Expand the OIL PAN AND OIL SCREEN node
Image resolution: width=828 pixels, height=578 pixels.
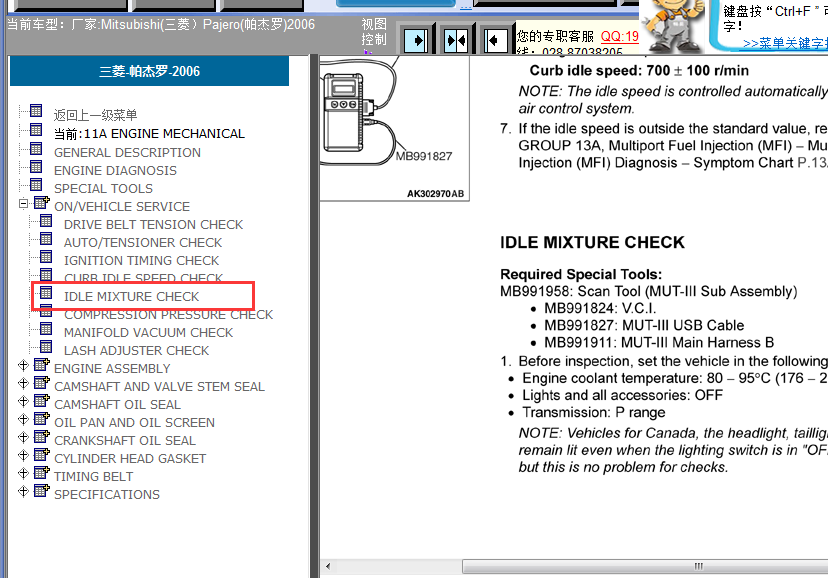23,419
